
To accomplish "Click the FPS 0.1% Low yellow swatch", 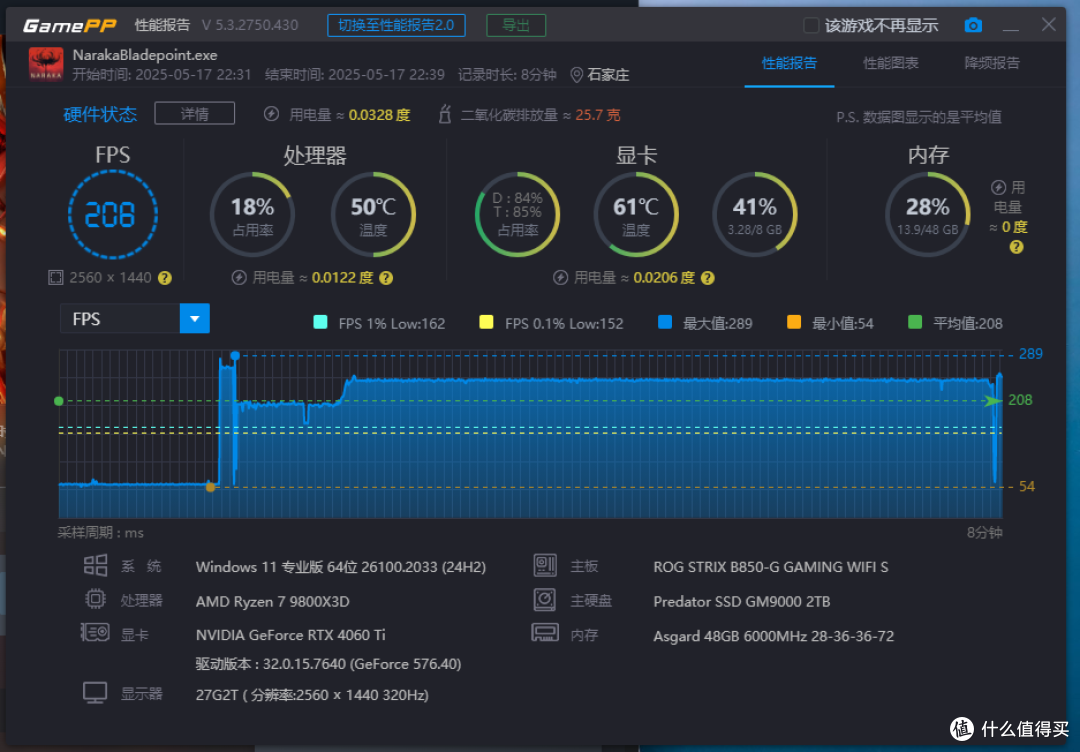I will pyautogui.click(x=486, y=322).
